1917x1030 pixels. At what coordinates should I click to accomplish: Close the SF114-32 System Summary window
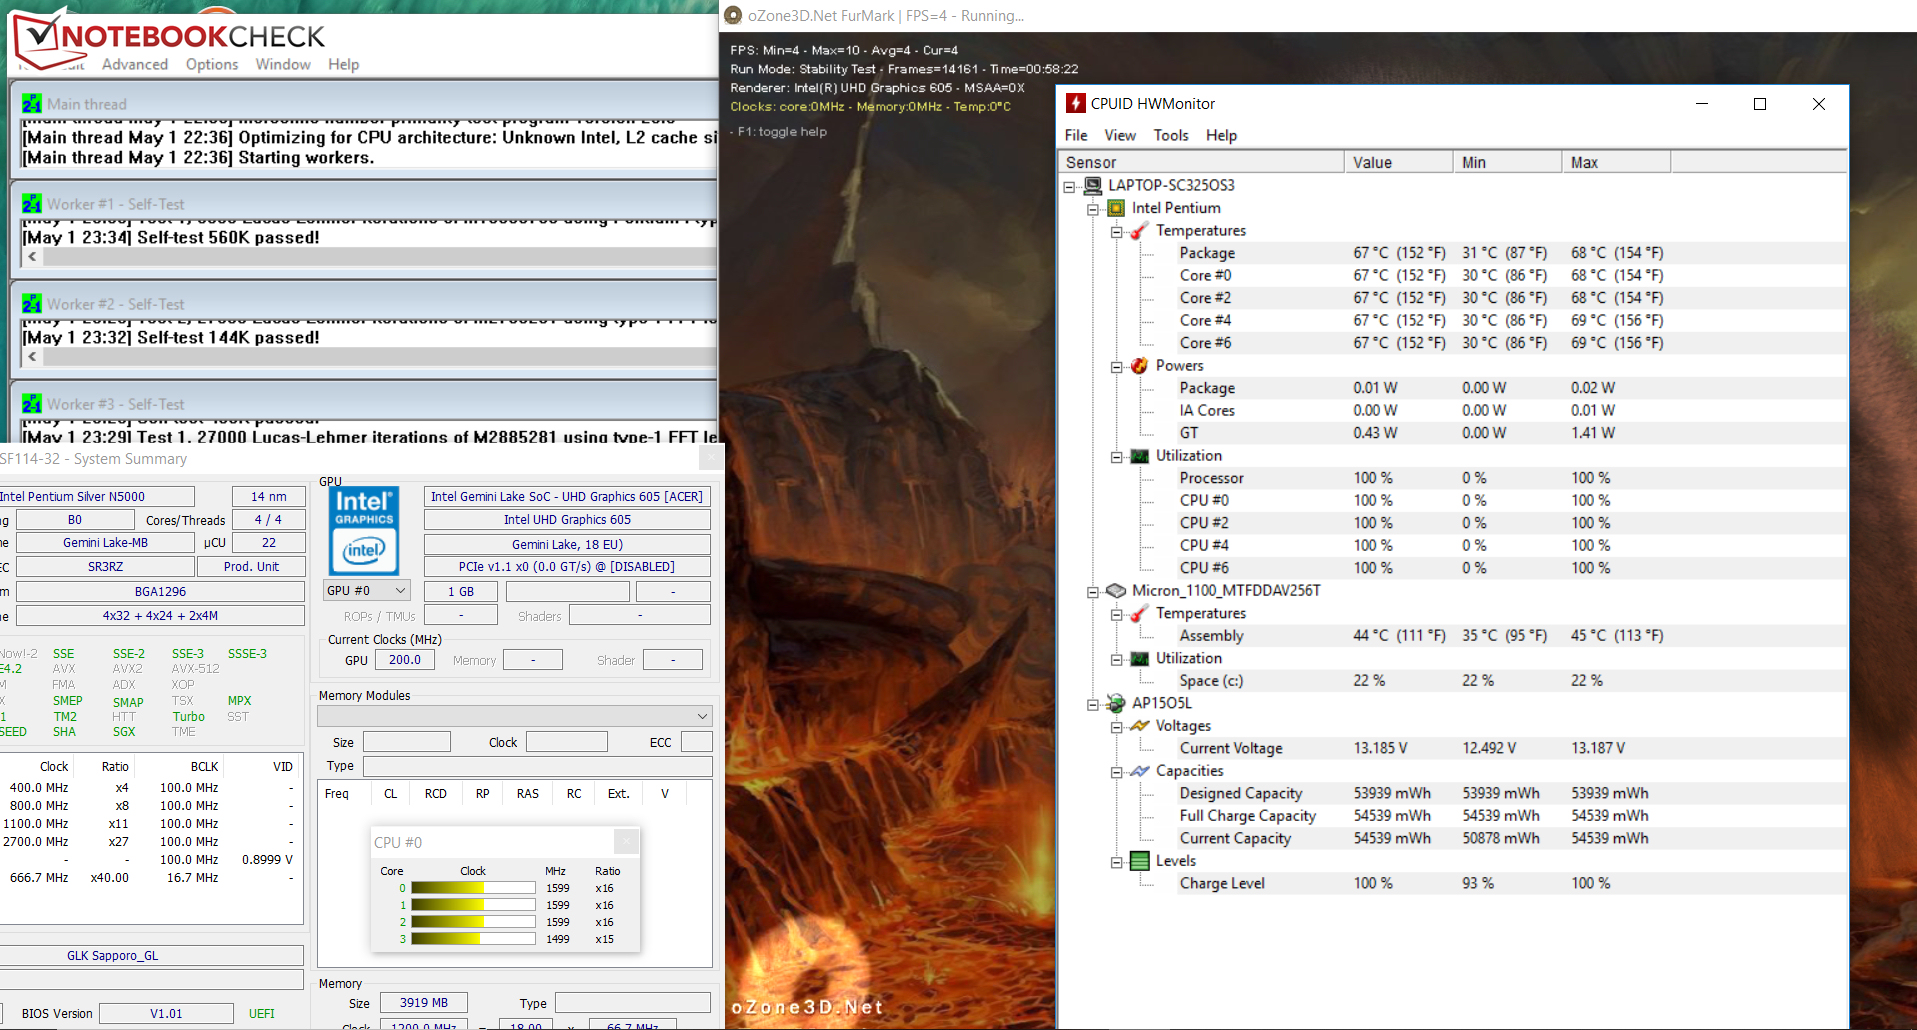click(x=710, y=458)
